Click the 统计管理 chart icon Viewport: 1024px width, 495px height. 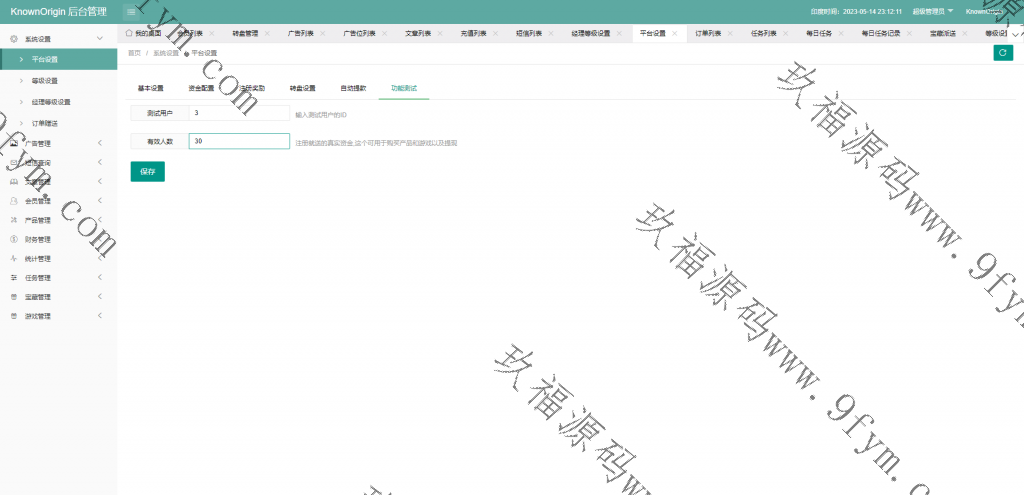click(x=14, y=258)
